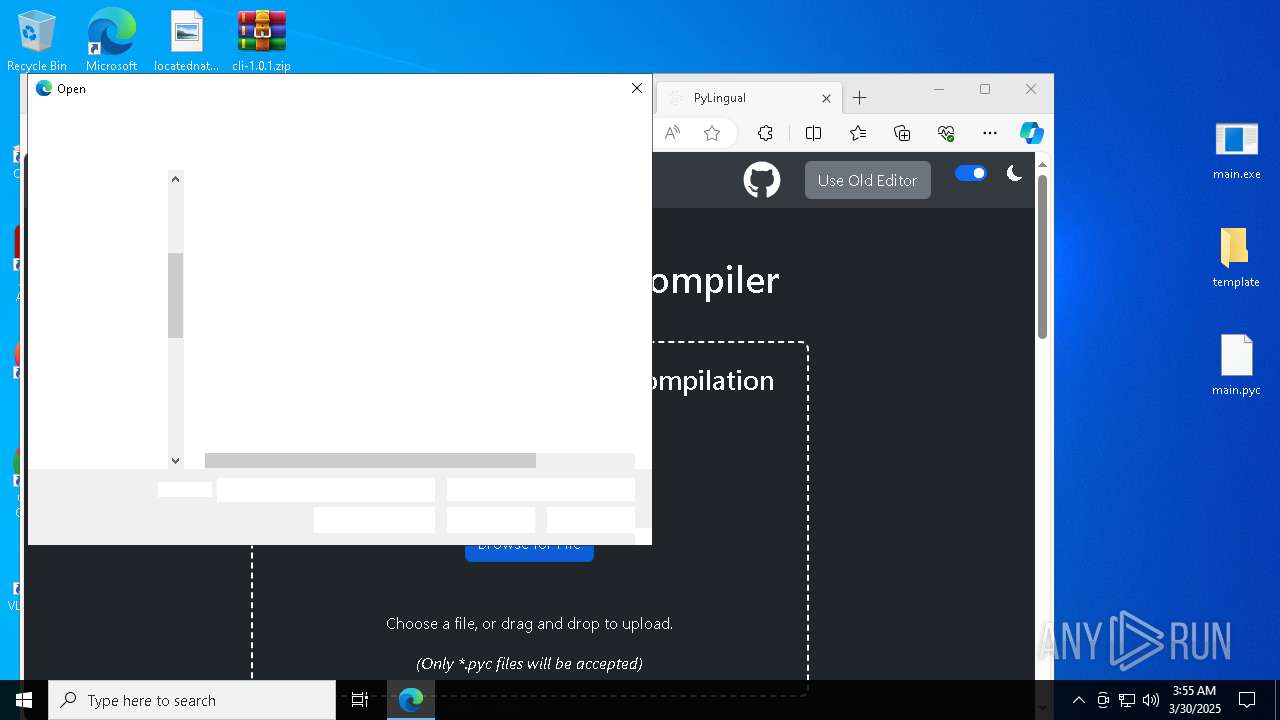Open Edge Settings and more menu
1280x720 pixels.
(990, 133)
